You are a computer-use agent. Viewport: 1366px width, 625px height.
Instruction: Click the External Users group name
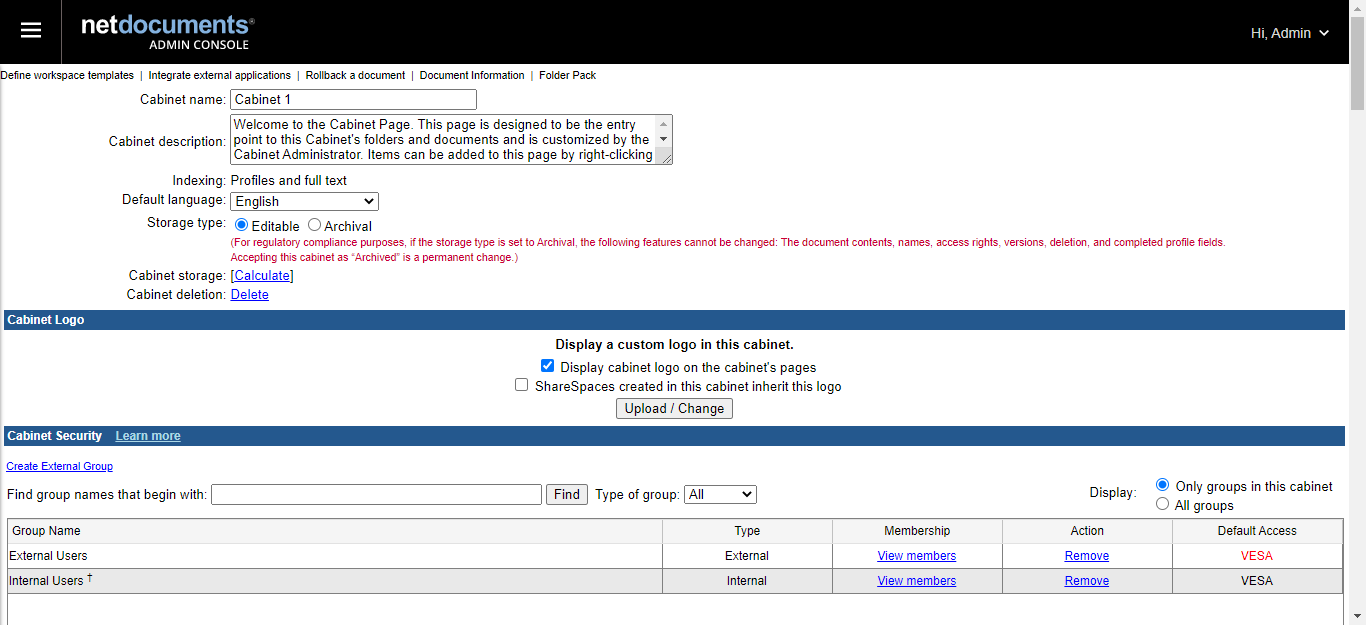(48, 556)
